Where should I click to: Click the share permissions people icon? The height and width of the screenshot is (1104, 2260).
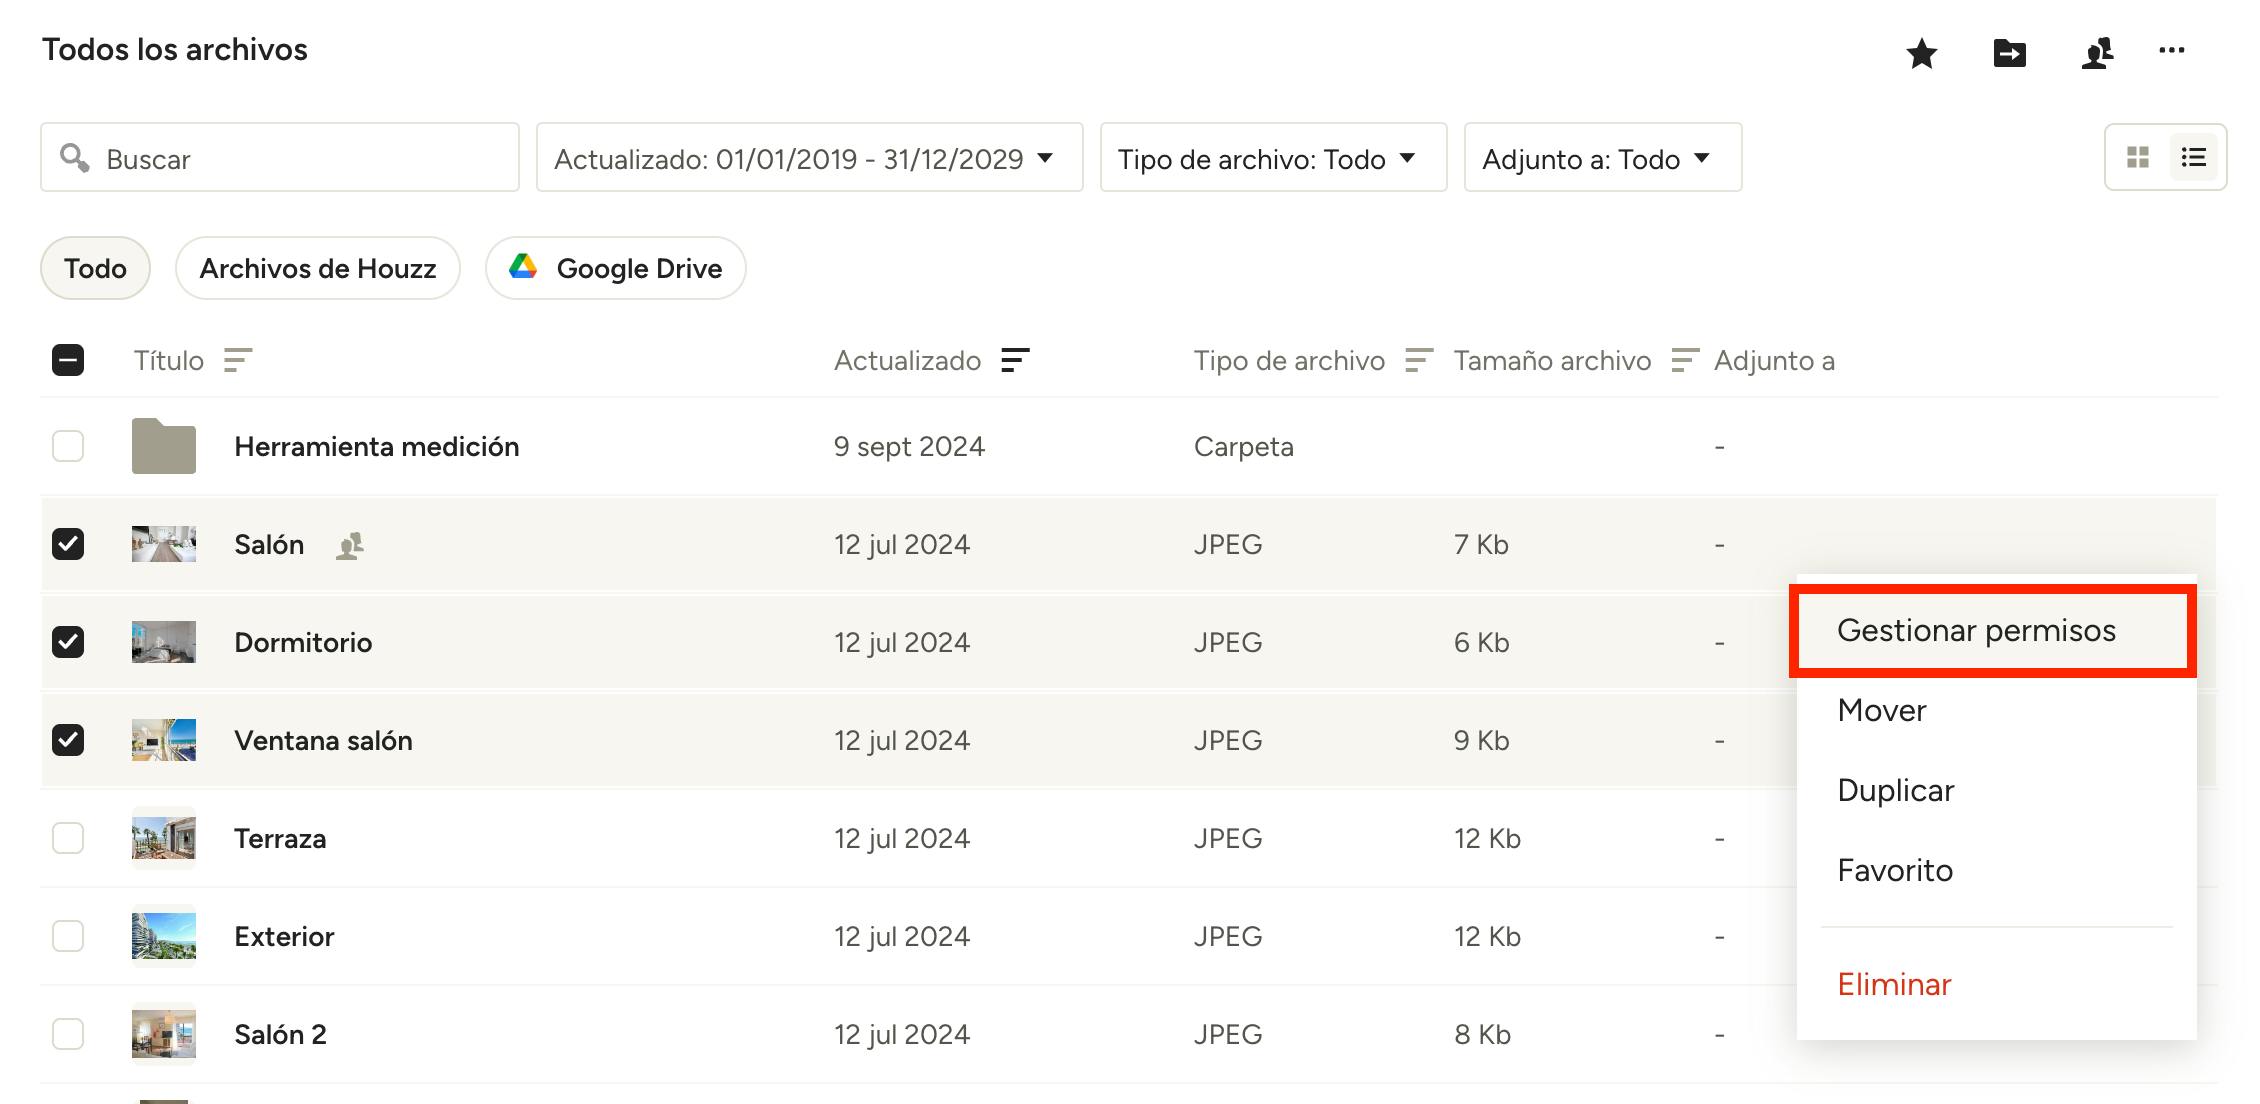pos(2097,53)
